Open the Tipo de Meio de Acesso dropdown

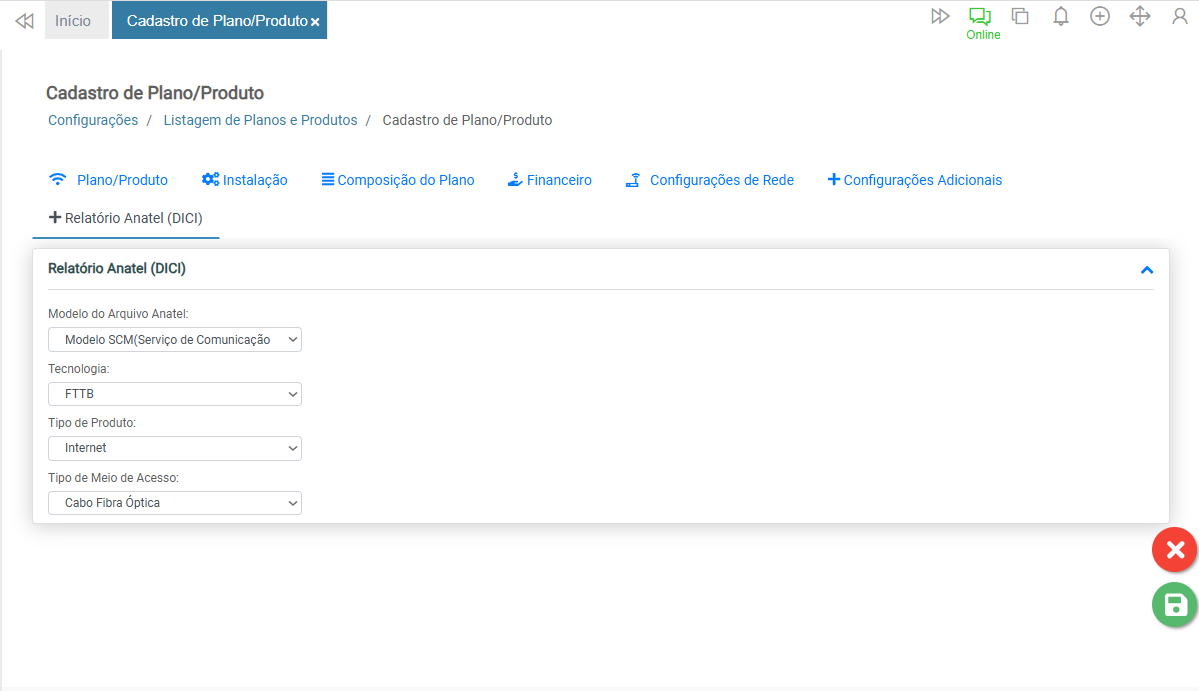click(175, 502)
